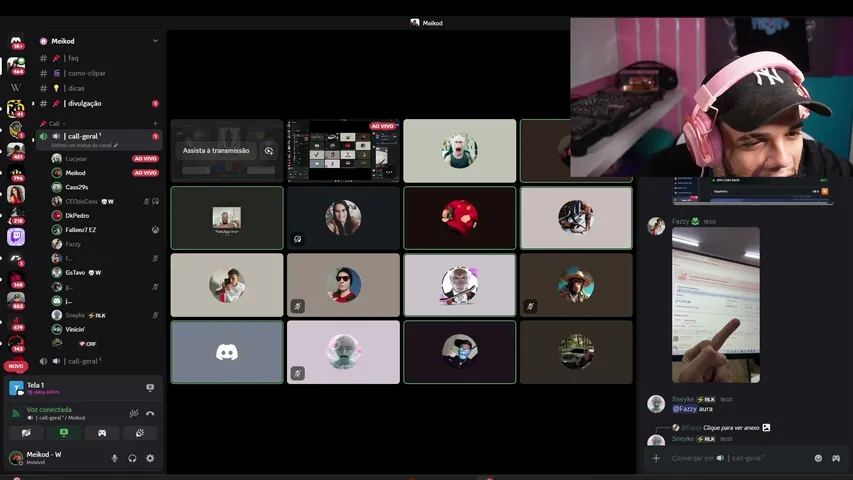Select user Lucyear in voice list
Viewport: 853px width, 480px height.
[x=76, y=159]
